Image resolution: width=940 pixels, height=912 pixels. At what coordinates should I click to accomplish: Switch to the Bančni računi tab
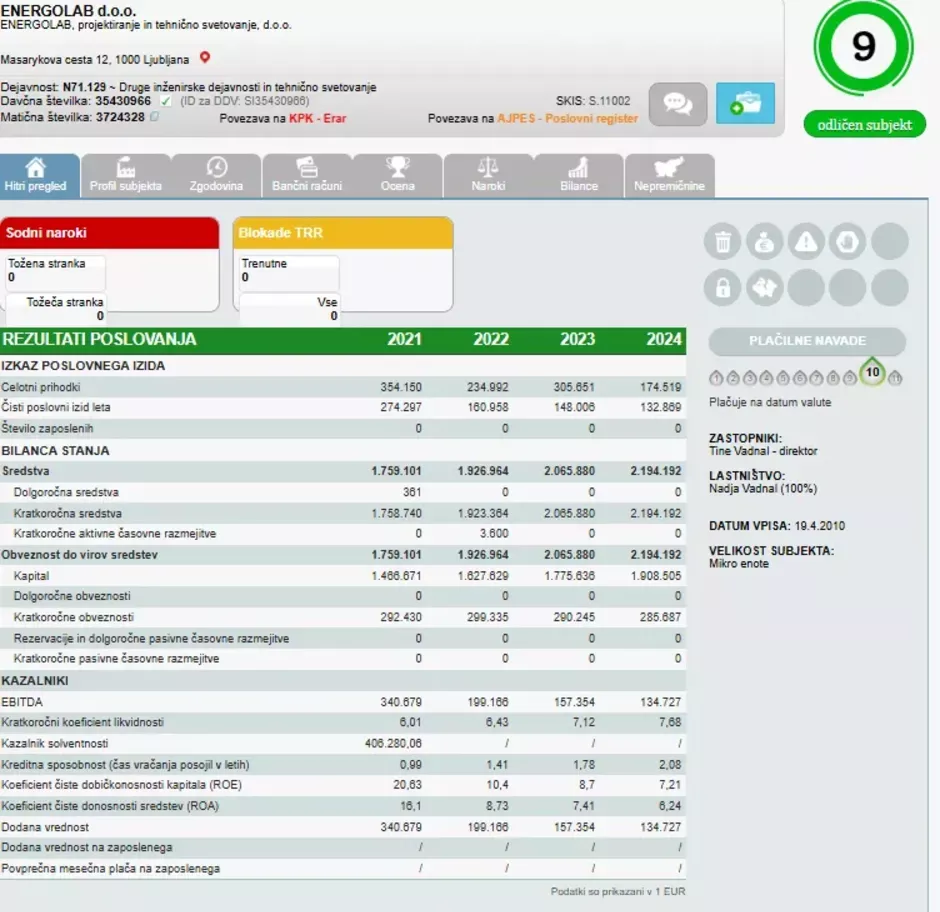point(307,176)
